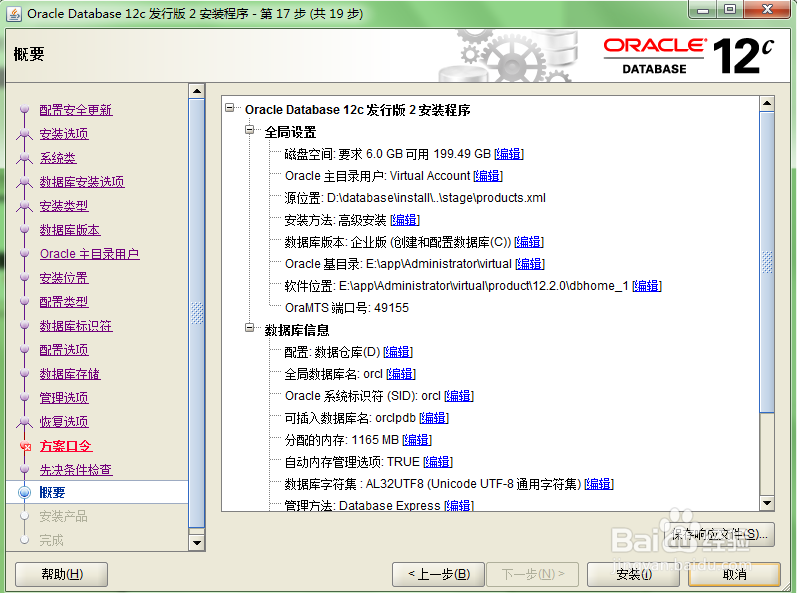Edit the 可插入数据库名 orclpdb
Image resolution: width=797 pixels, height=593 pixels.
434,418
